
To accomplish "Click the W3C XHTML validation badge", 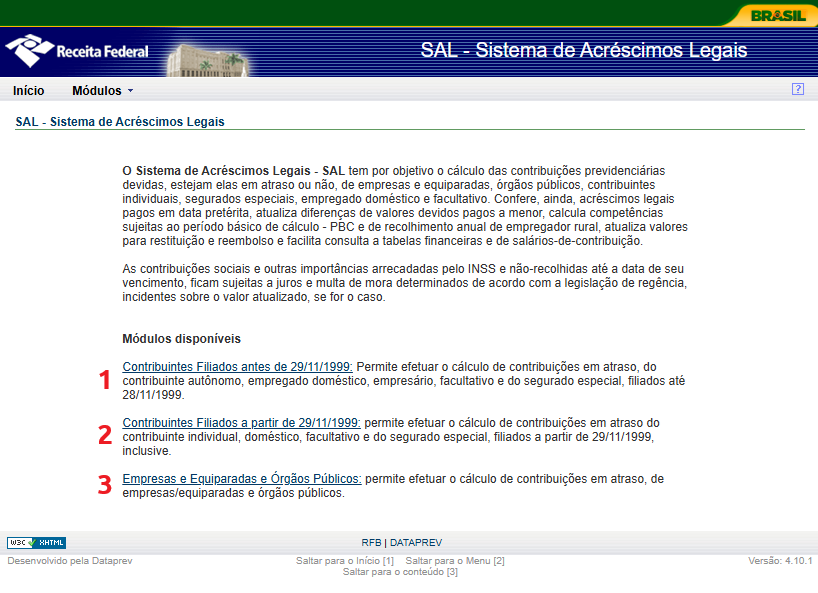I will tap(36, 543).
